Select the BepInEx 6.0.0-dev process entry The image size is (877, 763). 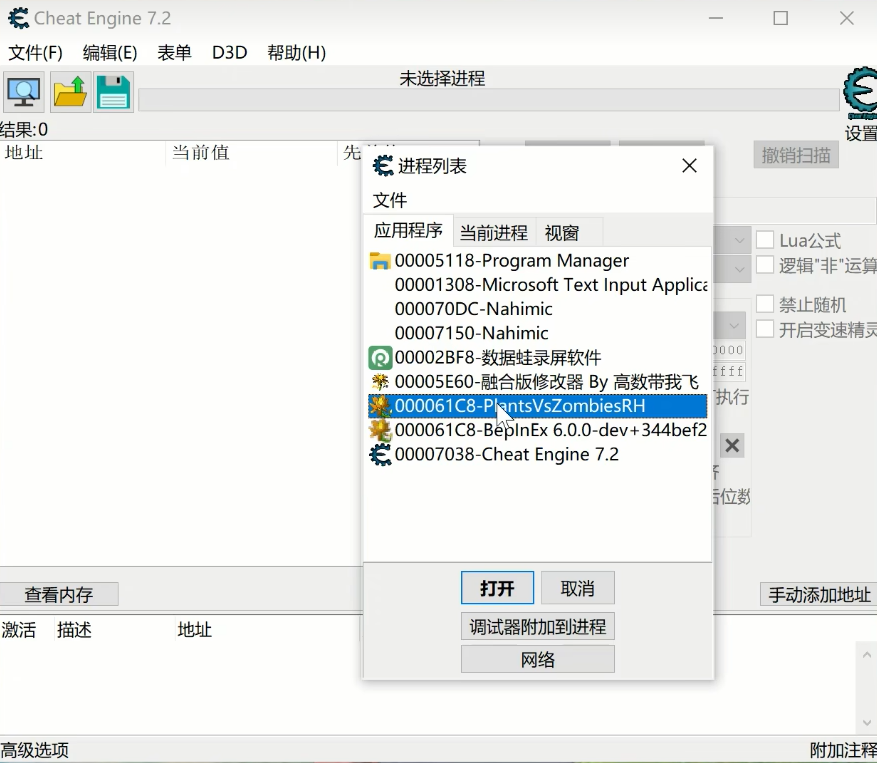pyautogui.click(x=550, y=430)
